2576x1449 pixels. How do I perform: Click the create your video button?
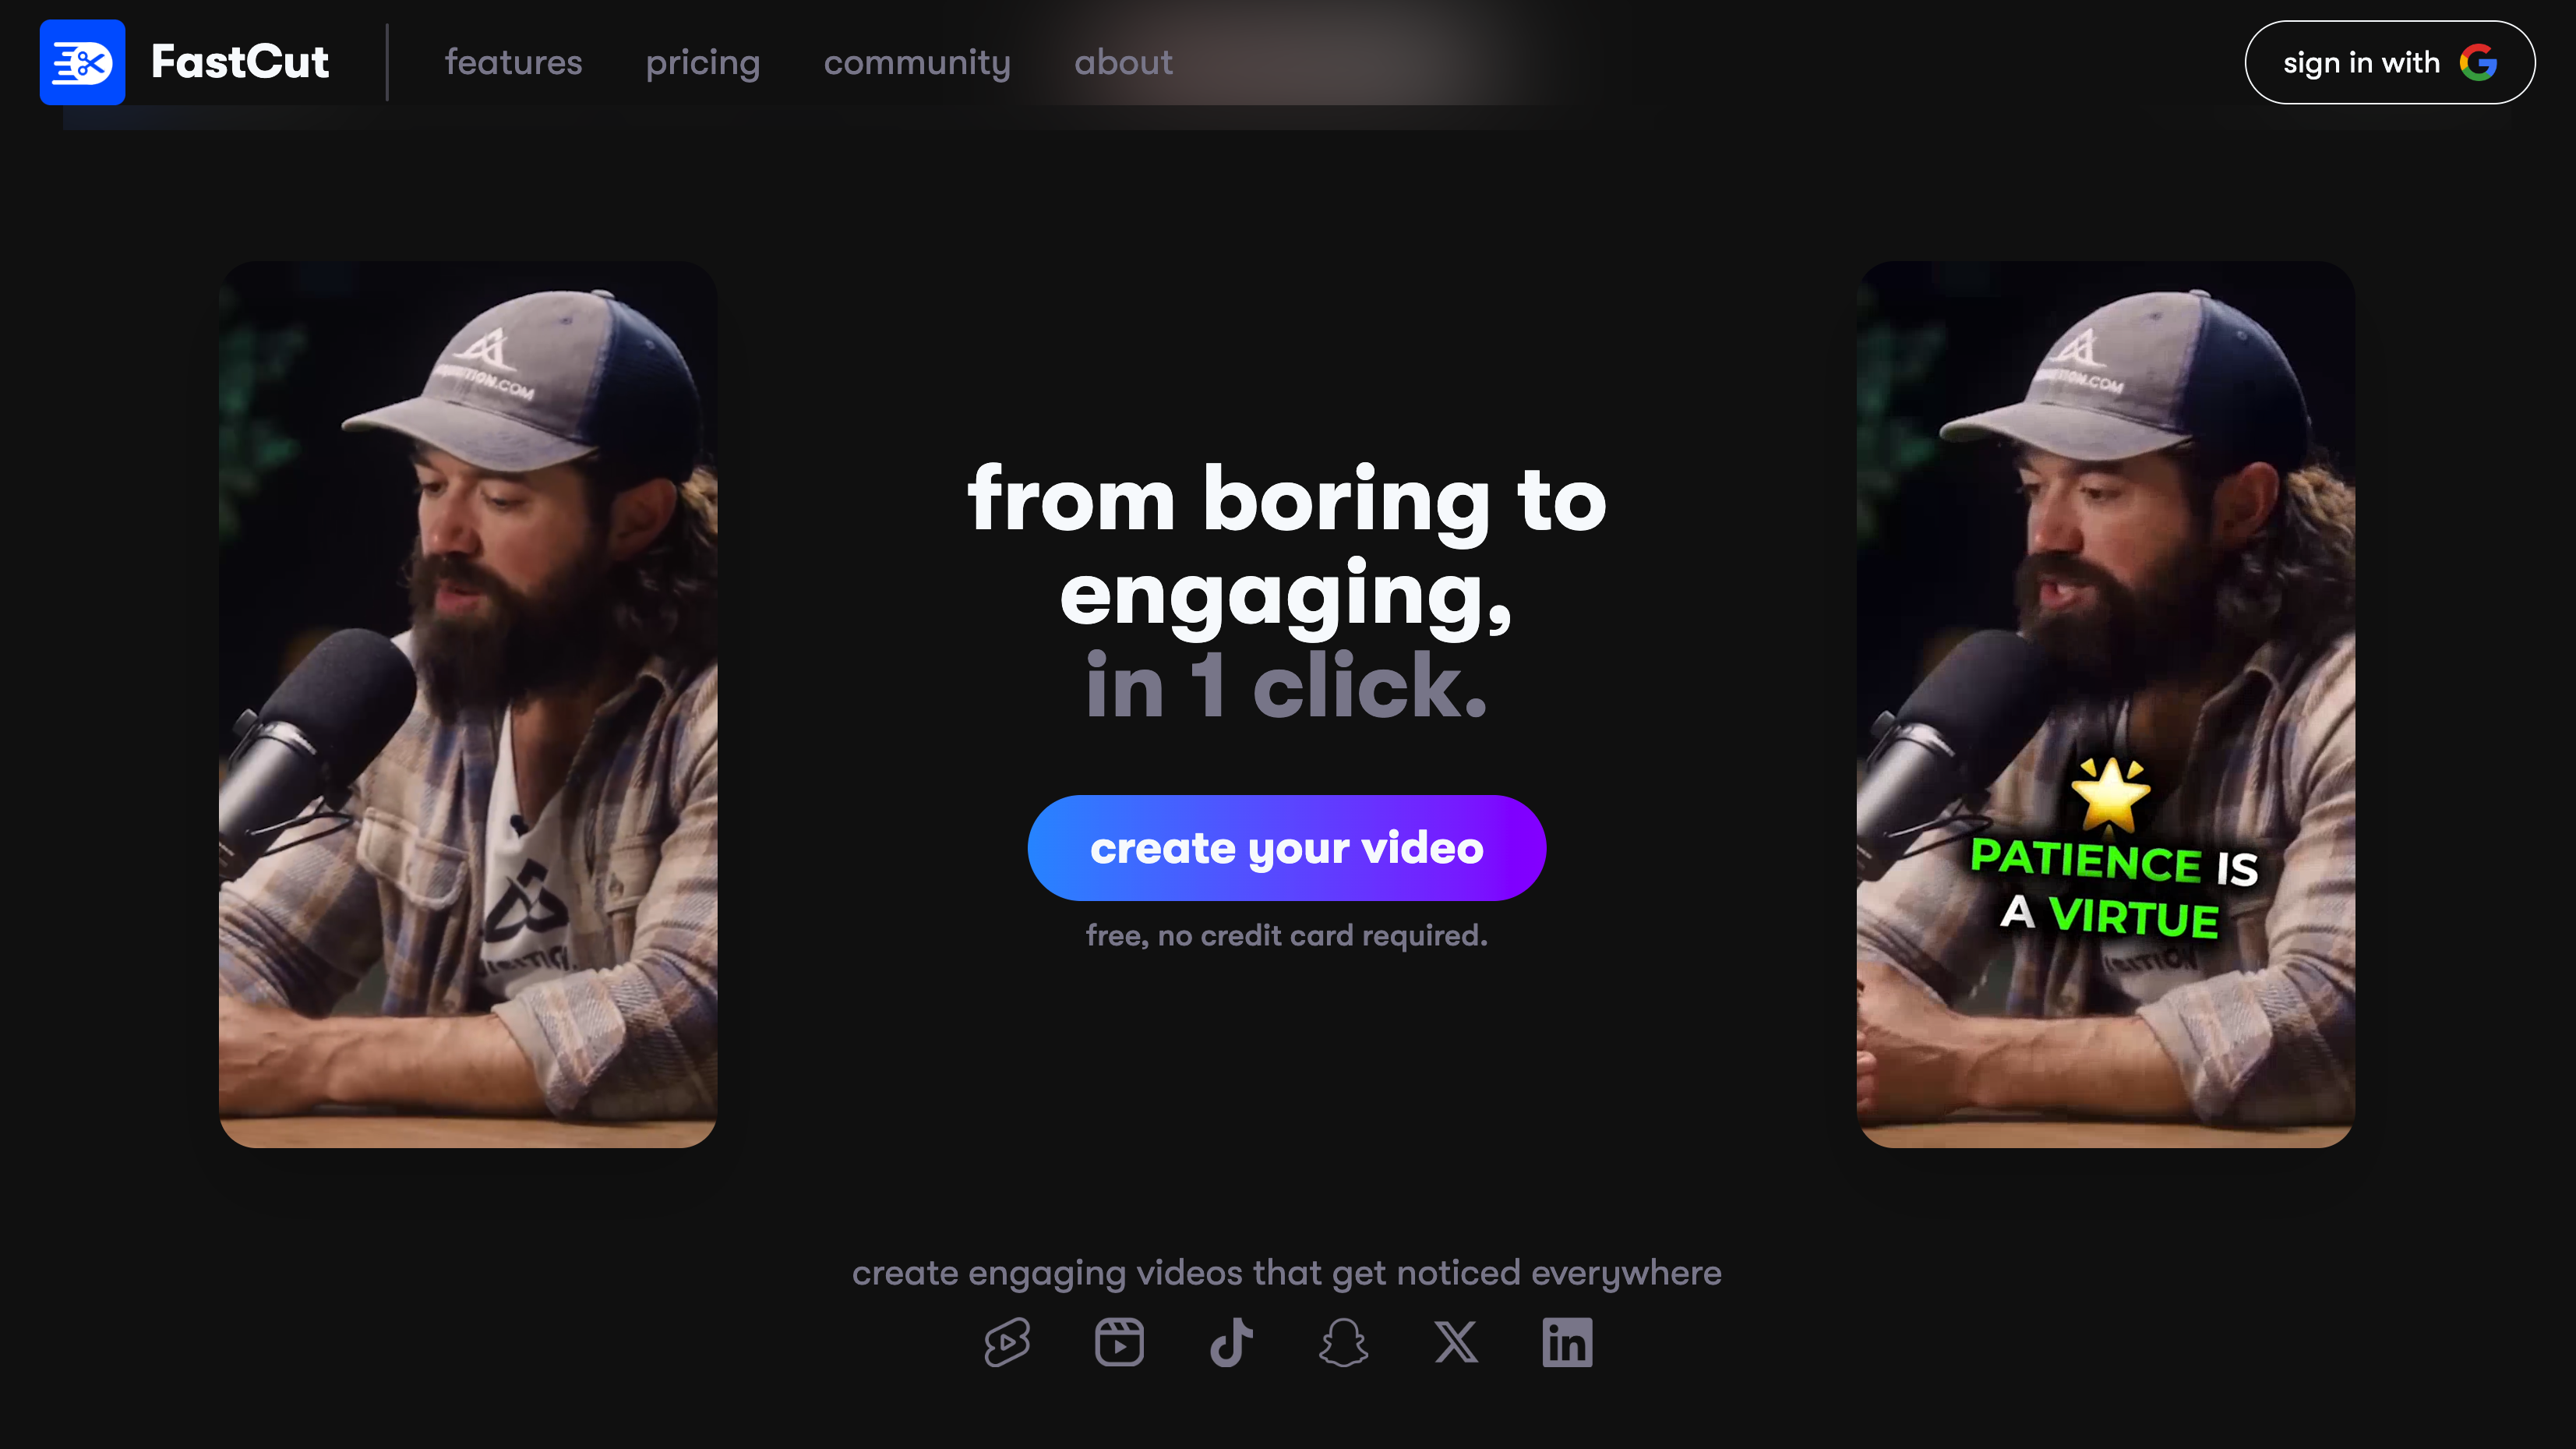[1287, 848]
